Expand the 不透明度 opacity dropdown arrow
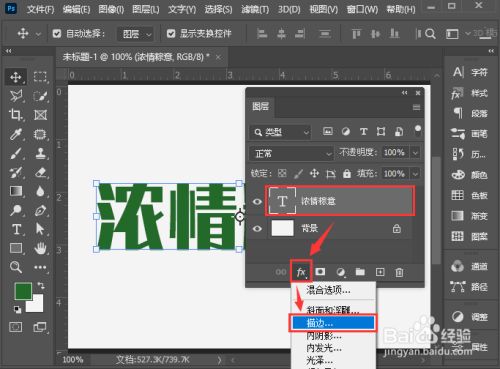Screen dimensions: 500x369 coord(415,153)
